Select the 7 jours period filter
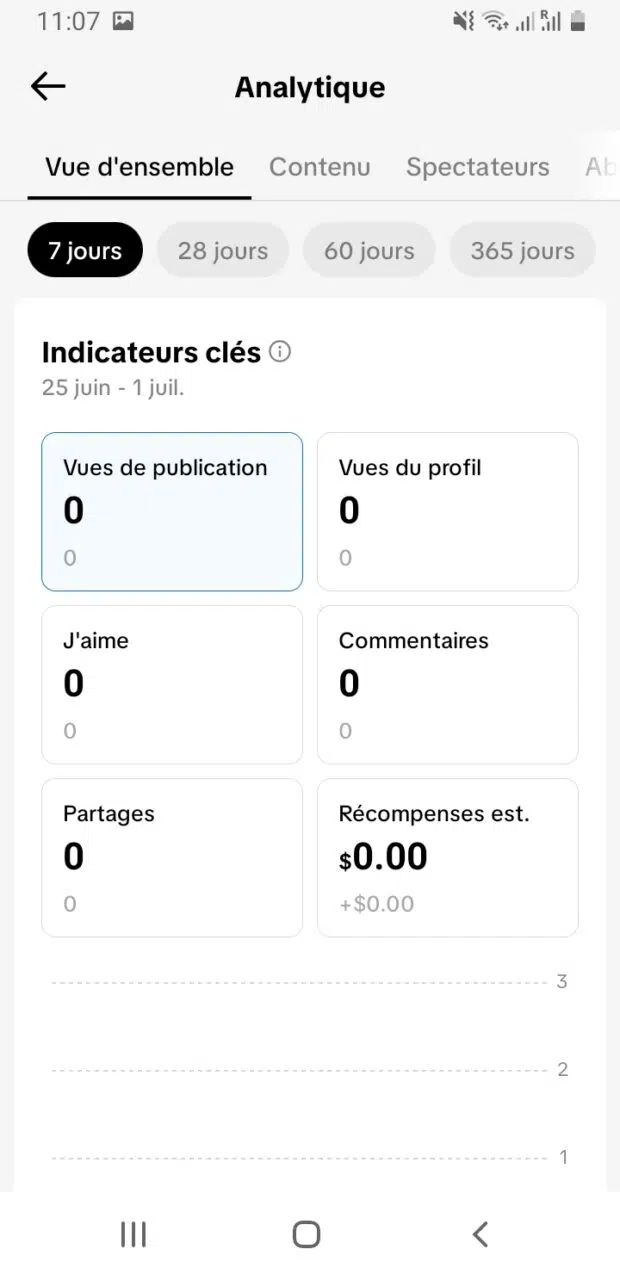 point(85,250)
